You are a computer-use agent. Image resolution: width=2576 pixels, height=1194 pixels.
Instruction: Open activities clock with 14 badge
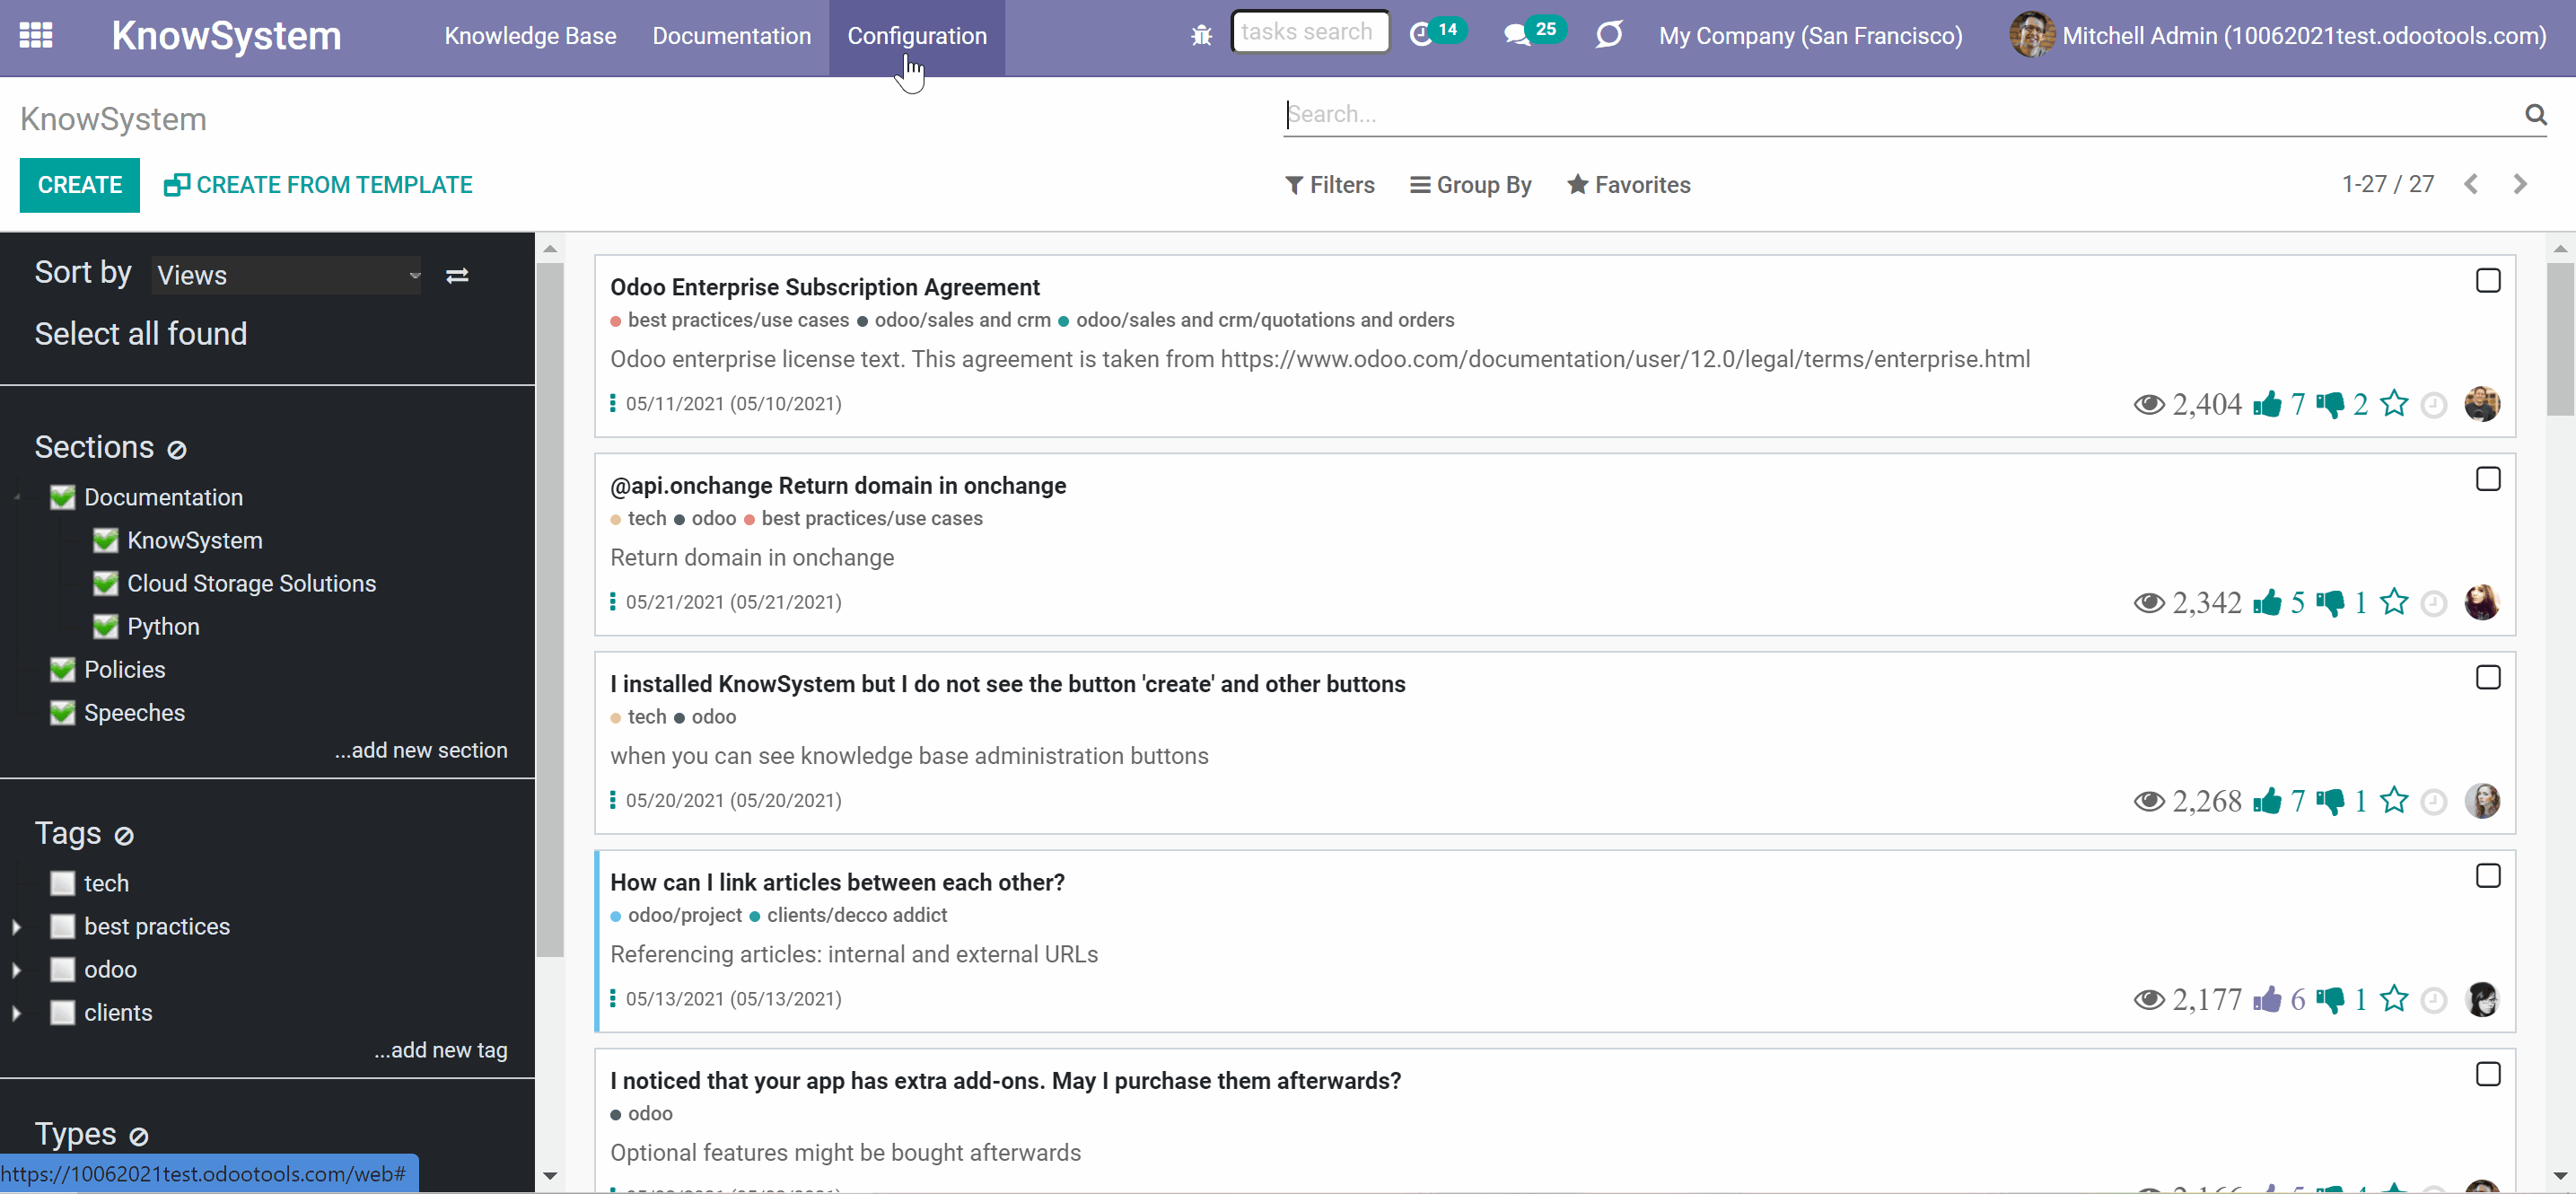coord(1436,34)
